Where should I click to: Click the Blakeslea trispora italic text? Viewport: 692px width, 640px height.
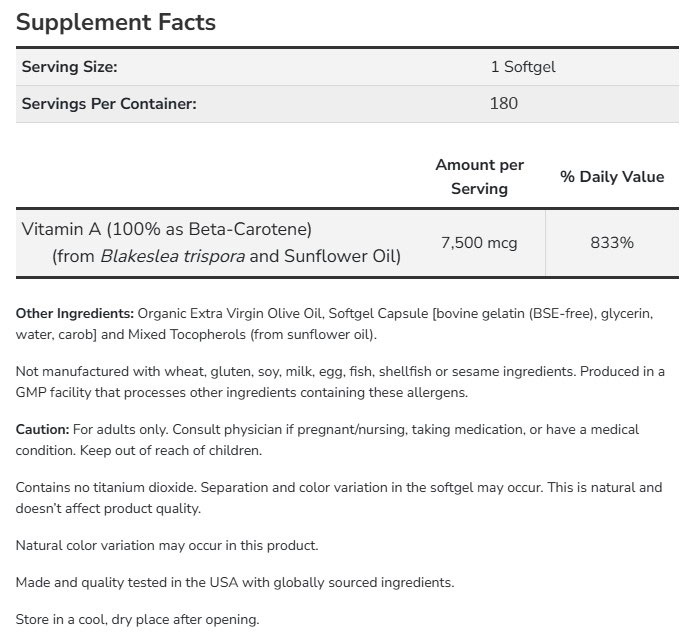click(173, 256)
